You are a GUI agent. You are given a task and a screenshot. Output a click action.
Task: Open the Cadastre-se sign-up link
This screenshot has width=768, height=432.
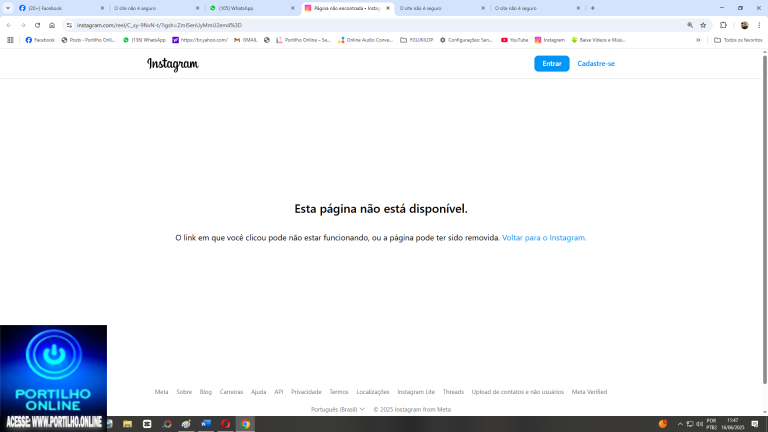click(x=596, y=64)
